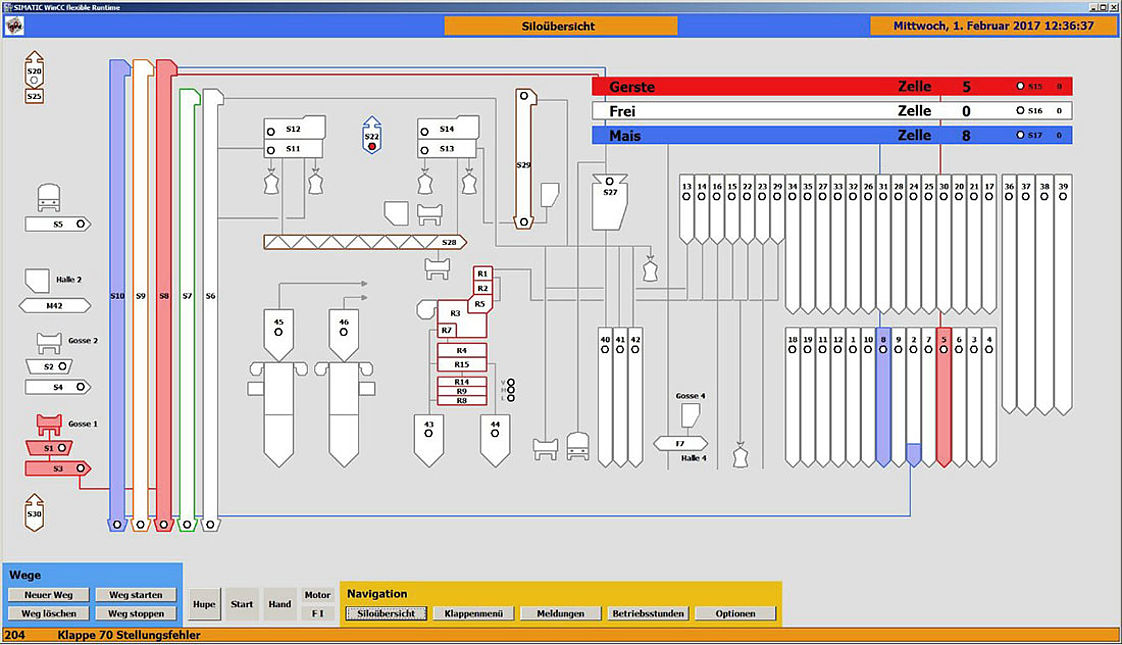The width and height of the screenshot is (1122, 645).
Task: Select the S4 conveyor
Action: click(x=58, y=387)
